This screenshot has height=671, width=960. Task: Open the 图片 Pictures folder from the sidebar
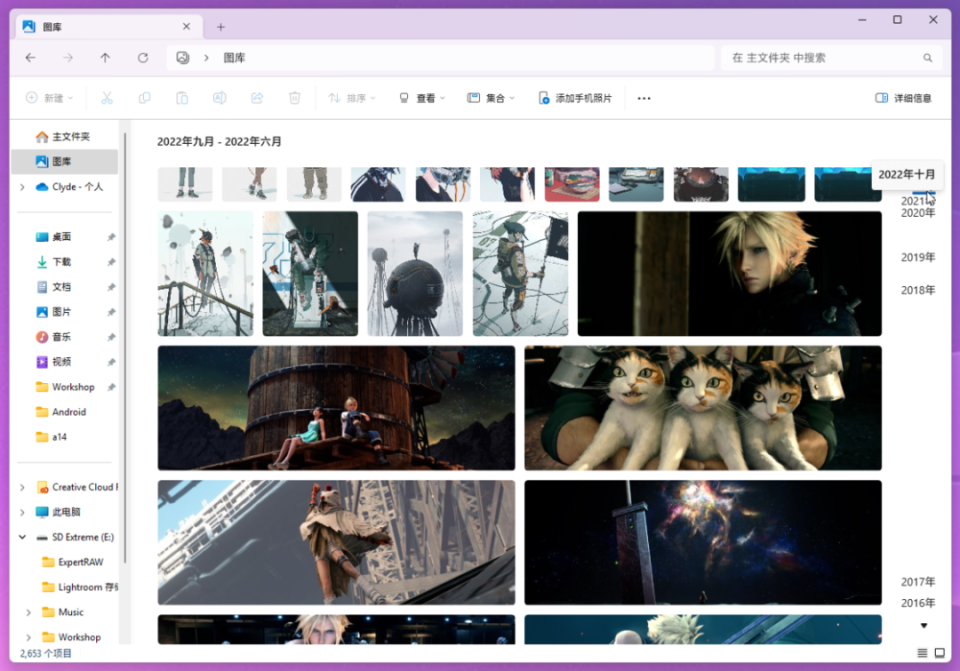[x=62, y=312]
